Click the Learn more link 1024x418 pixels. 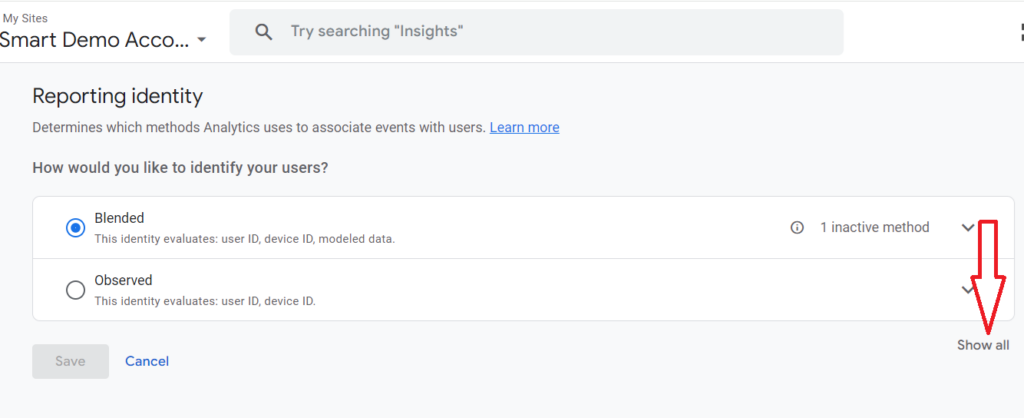524,127
